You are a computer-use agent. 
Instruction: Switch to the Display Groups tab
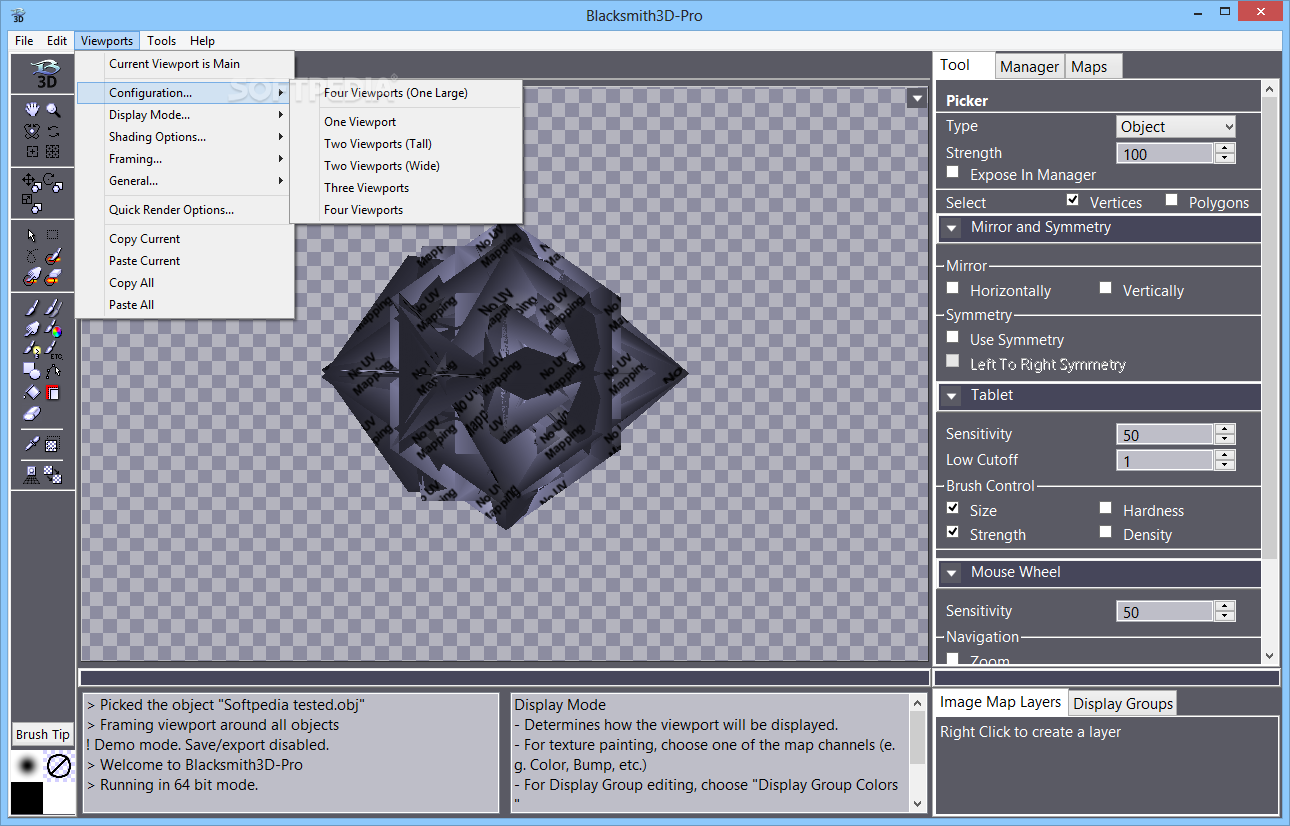coord(1123,703)
